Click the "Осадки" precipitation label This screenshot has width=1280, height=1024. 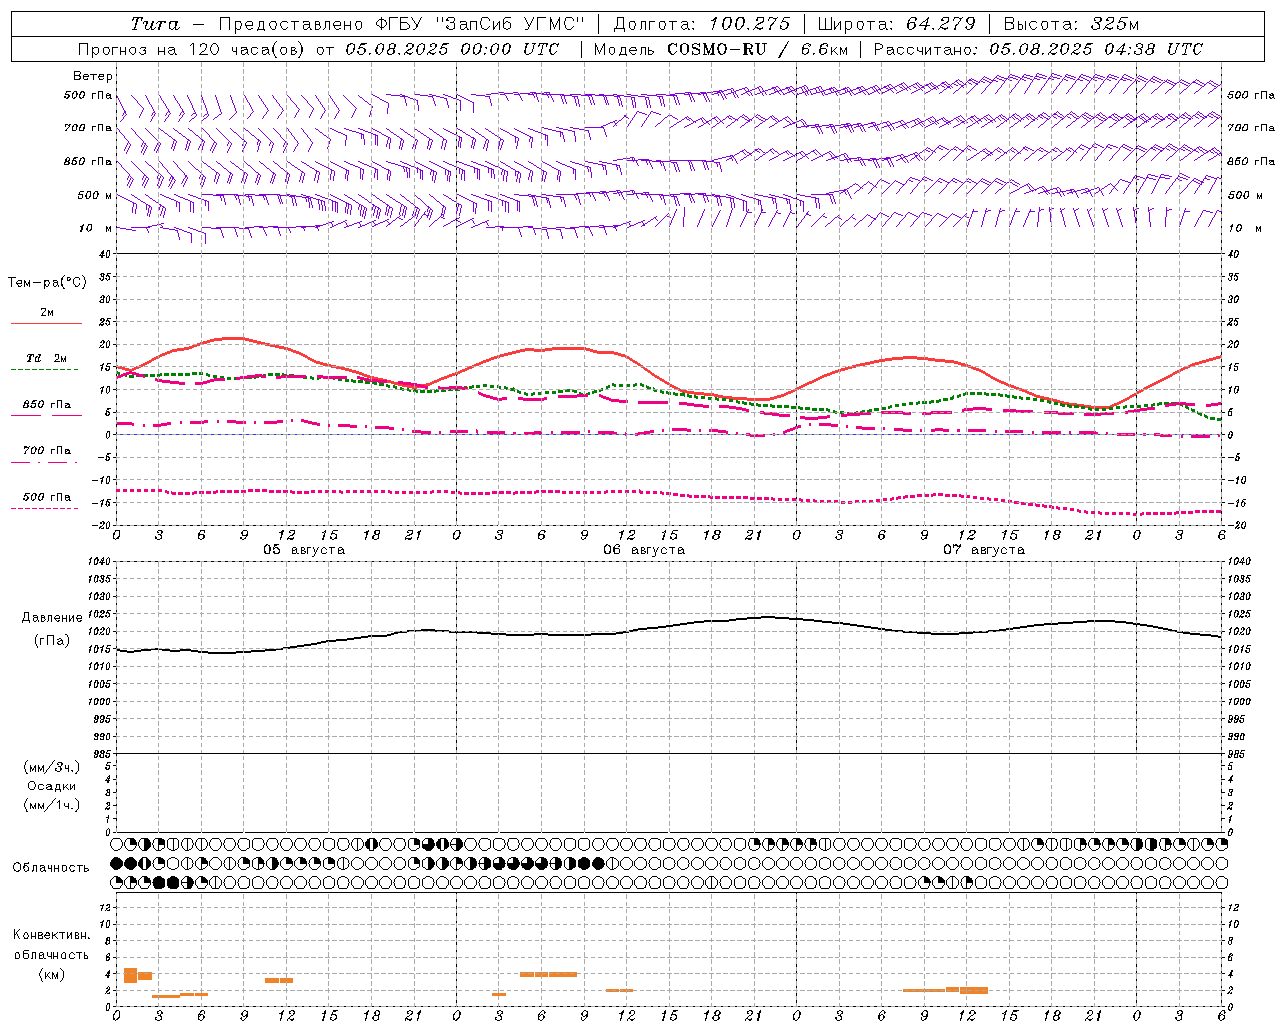pyautogui.click(x=52, y=786)
